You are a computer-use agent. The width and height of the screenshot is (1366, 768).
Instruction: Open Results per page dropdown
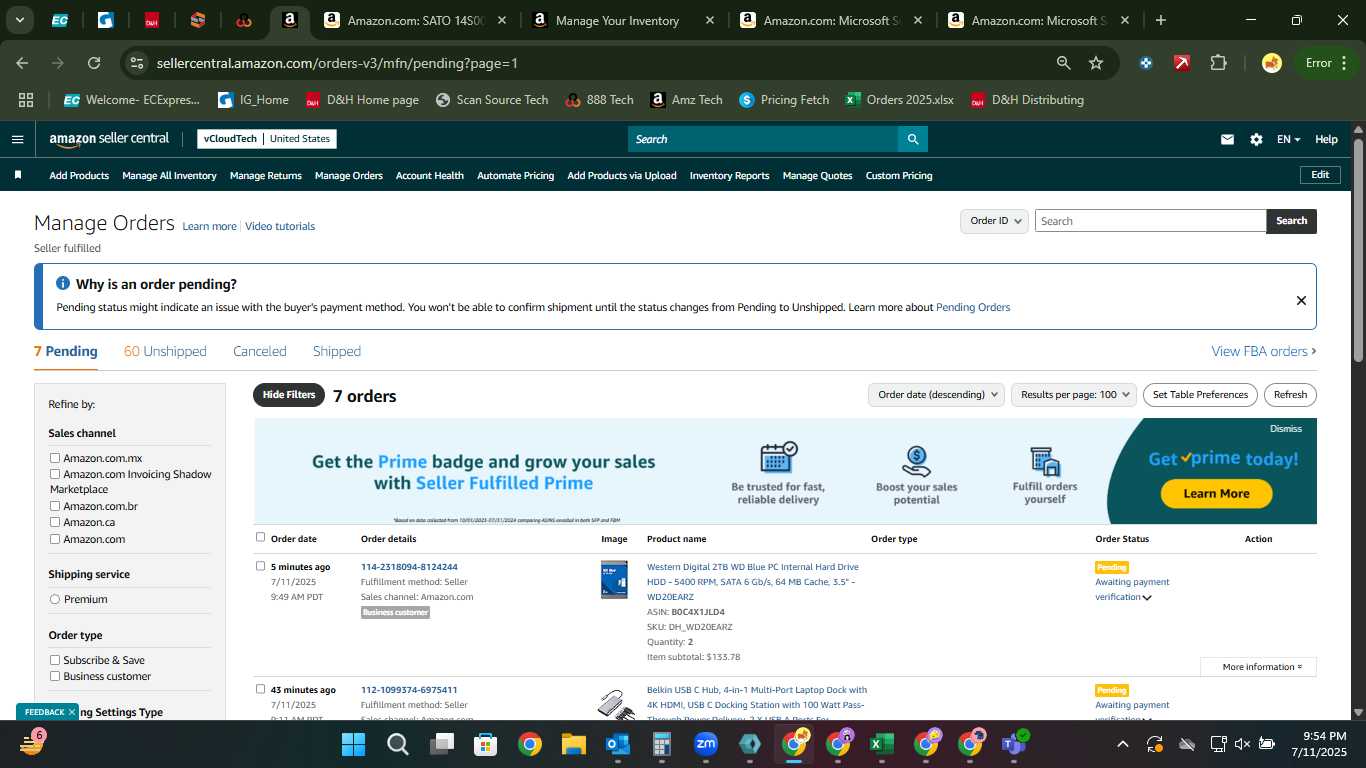[1074, 395]
